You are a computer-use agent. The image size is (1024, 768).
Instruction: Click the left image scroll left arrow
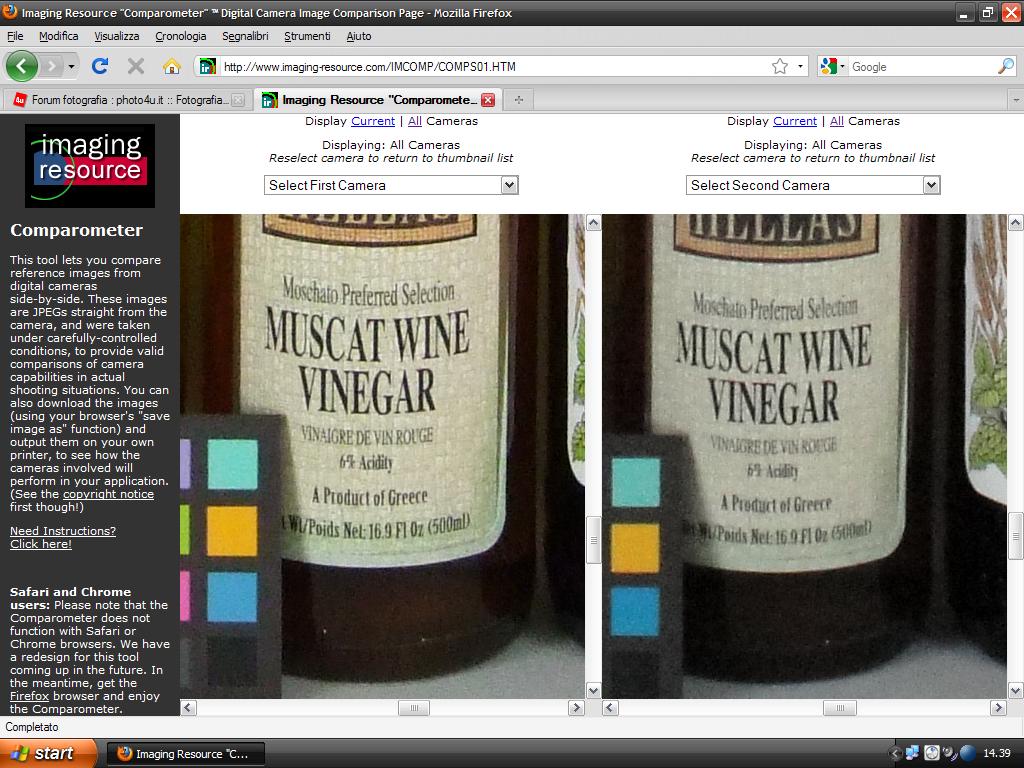[188, 707]
